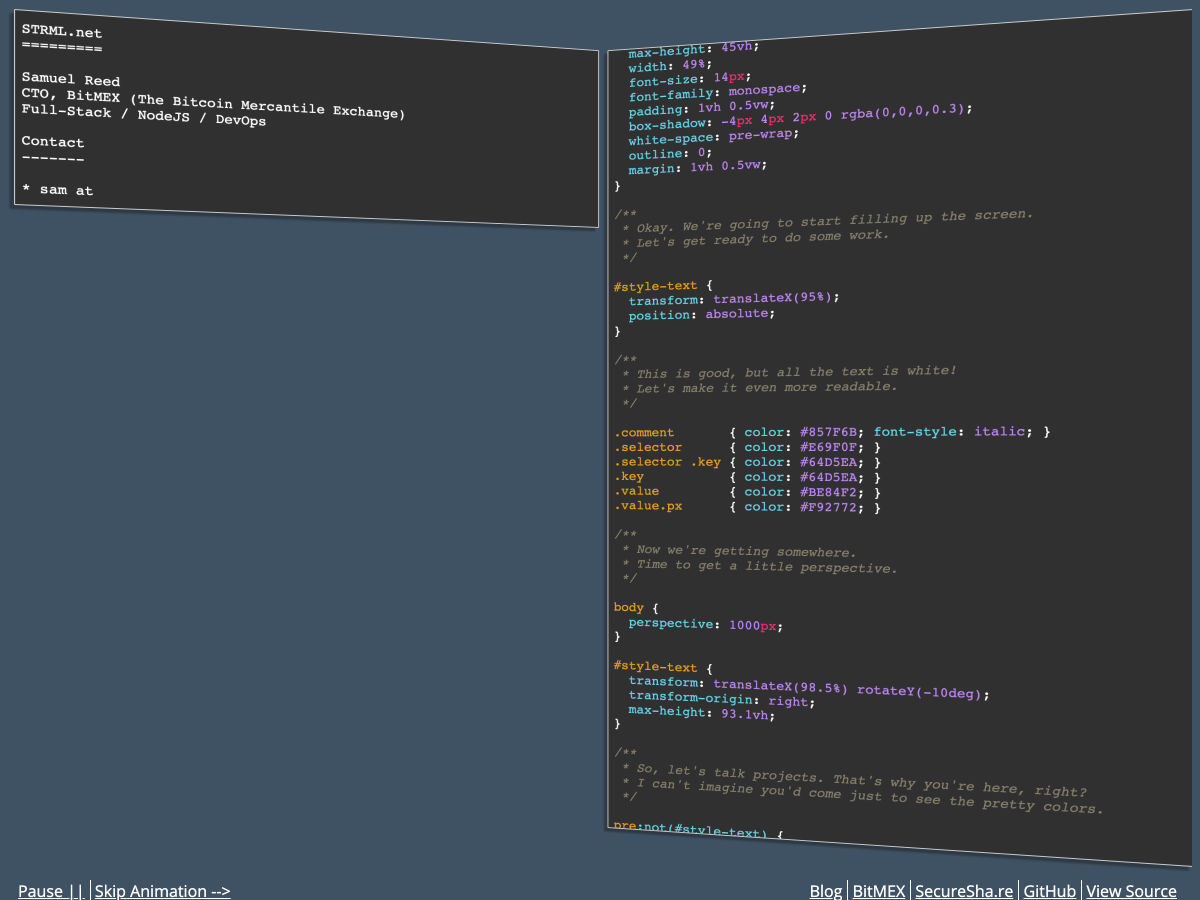Open the Blog link
The height and width of the screenshot is (900, 1200).
[826, 891]
